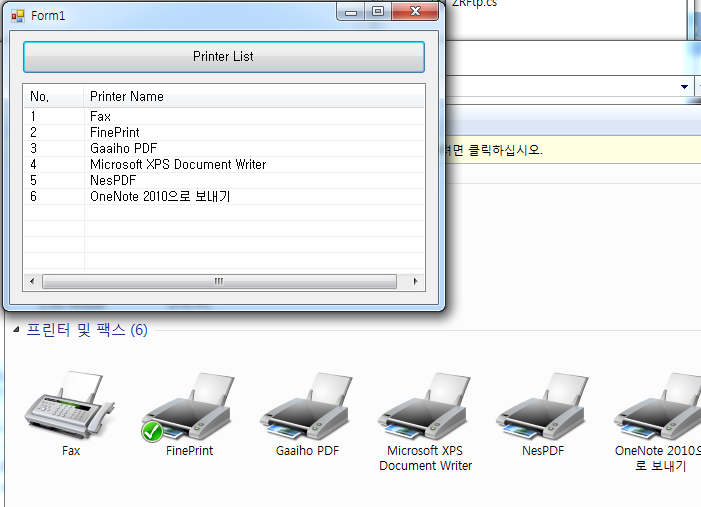
Task: Maximize the Form1 window
Action: [378, 12]
